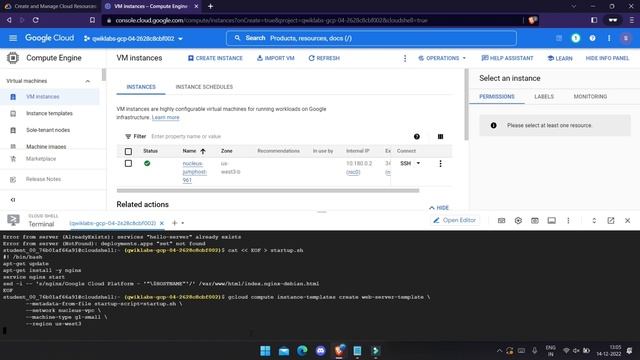Switch to the LABELS tab in info panel
This screenshot has height=360, width=640.
(x=544, y=97)
